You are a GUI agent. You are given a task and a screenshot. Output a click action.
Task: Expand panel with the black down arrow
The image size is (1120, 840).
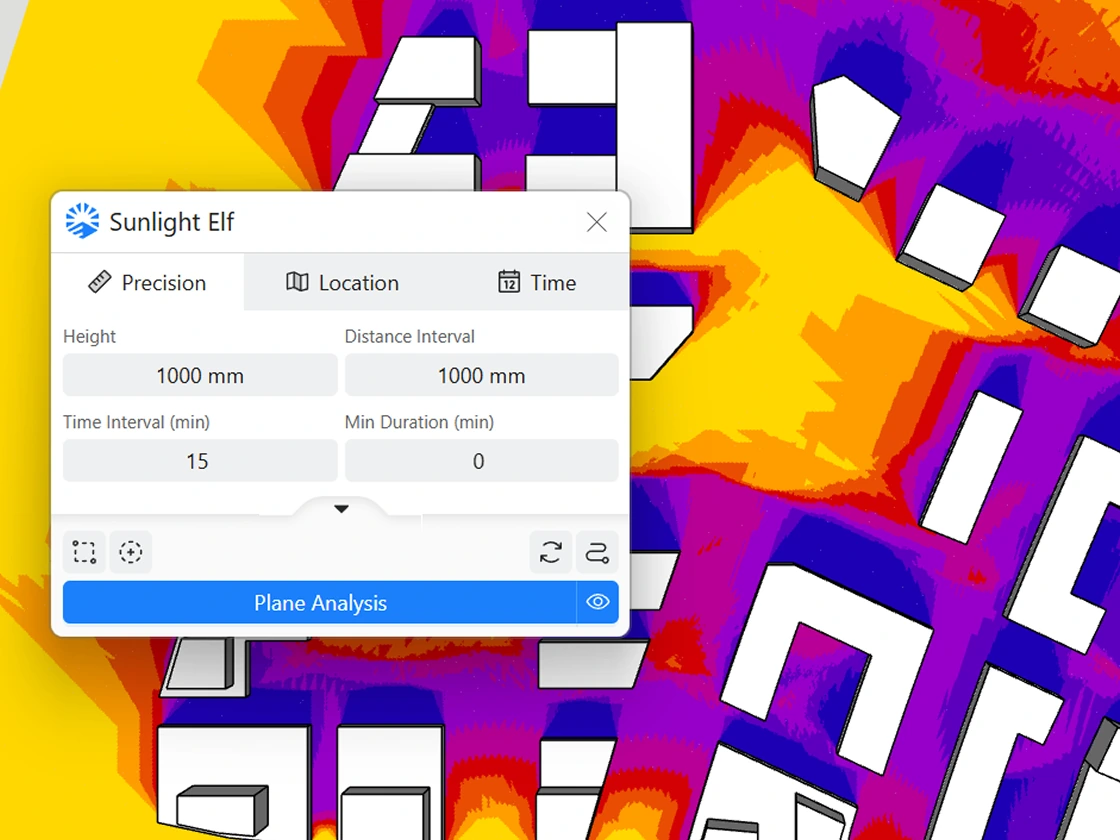click(341, 509)
